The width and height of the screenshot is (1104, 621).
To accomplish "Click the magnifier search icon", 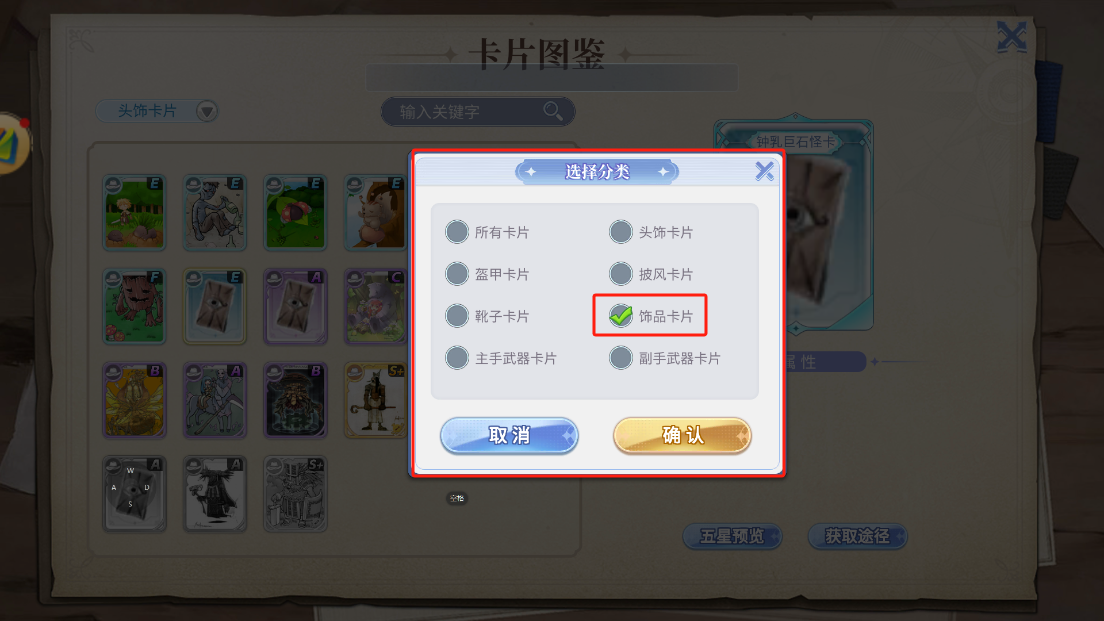I will point(553,111).
